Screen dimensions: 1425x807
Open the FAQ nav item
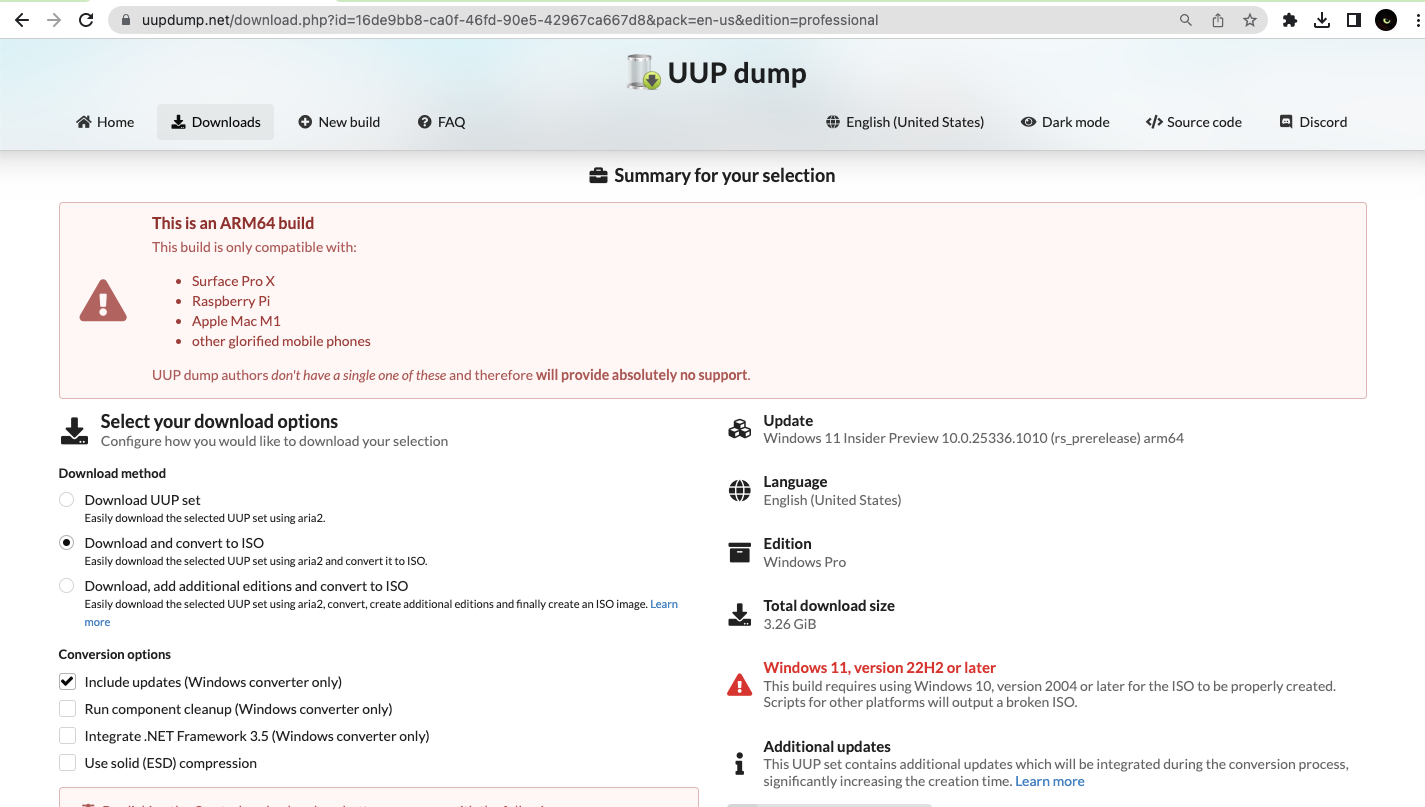pos(442,122)
